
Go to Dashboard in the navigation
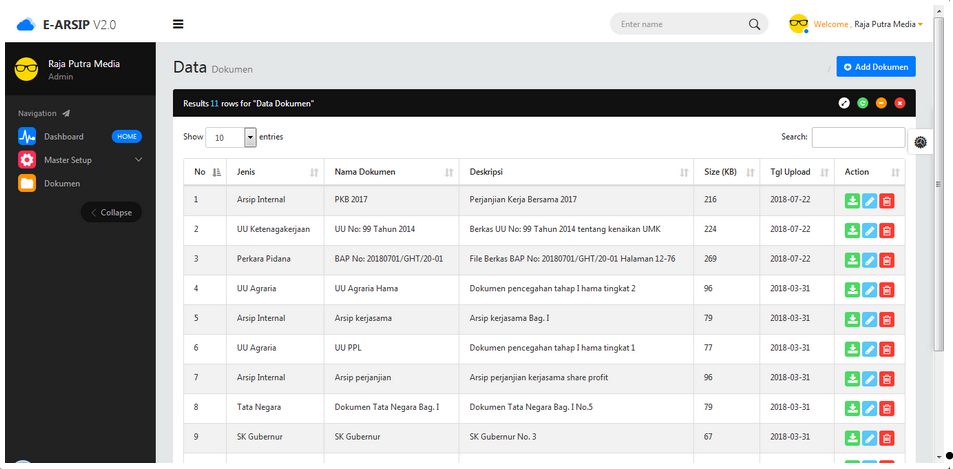[64, 136]
